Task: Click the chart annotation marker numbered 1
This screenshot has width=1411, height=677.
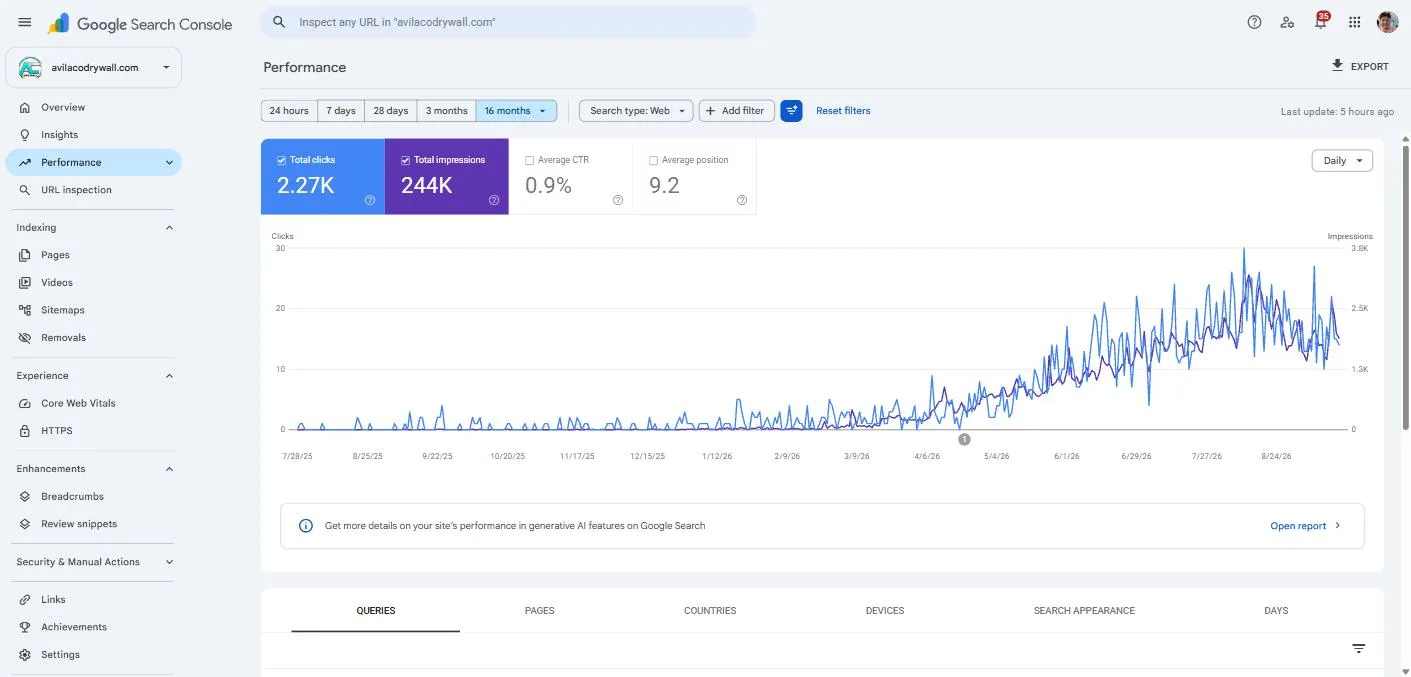Action: click(x=964, y=439)
